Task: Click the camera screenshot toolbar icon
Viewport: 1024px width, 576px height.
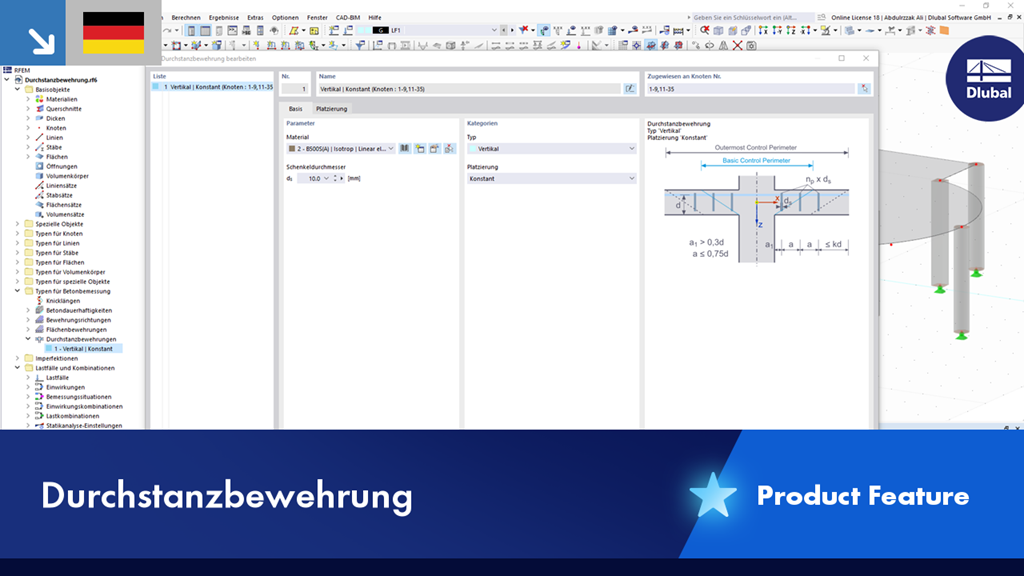Action: coord(752,45)
